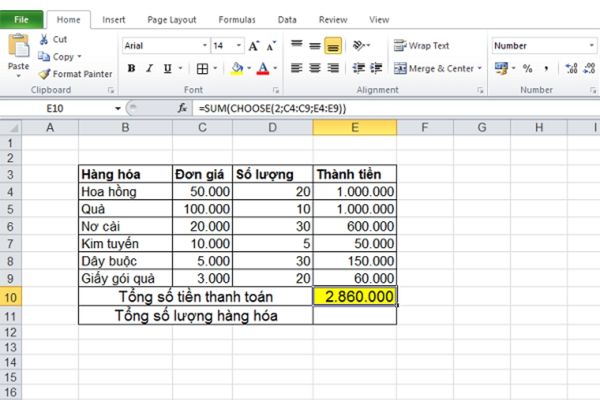The height and width of the screenshot is (400, 600).
Task: Switch to the View tab
Action: pos(379,20)
